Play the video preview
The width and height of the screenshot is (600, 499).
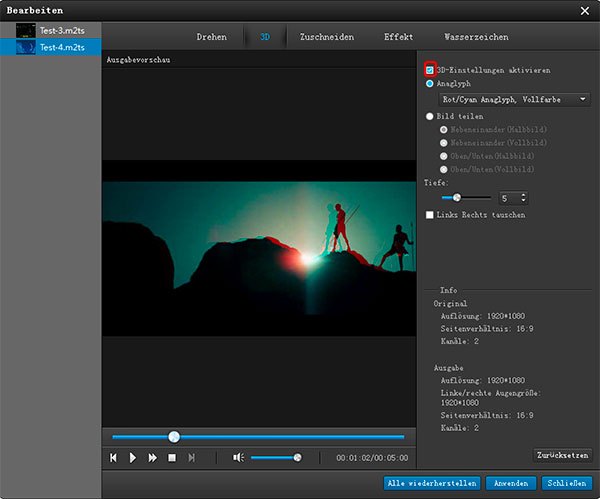[x=132, y=458]
